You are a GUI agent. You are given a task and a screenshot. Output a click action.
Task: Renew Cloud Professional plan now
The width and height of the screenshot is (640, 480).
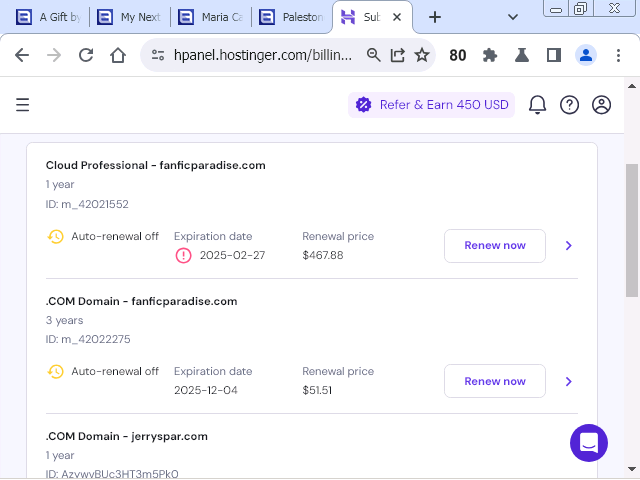[495, 246]
